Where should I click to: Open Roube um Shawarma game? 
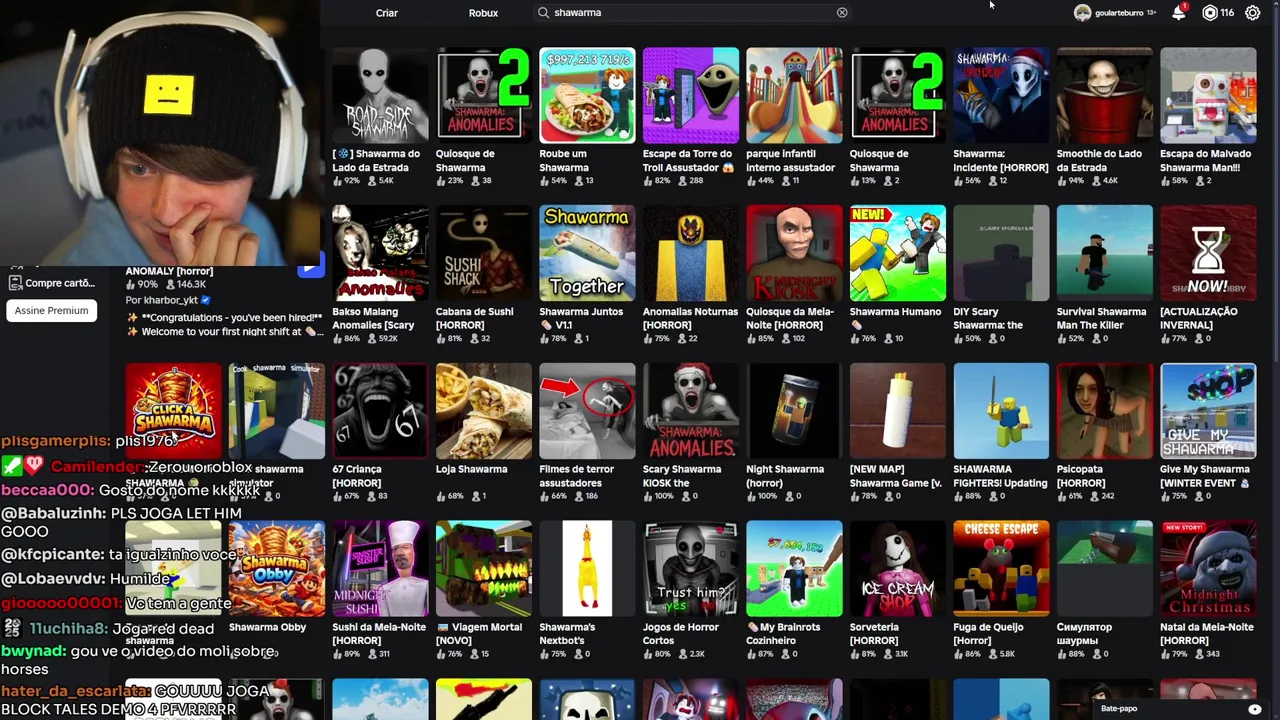click(587, 95)
